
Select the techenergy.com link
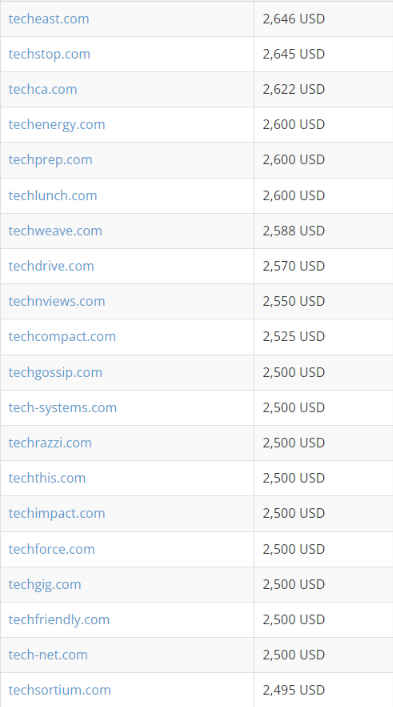(57, 124)
